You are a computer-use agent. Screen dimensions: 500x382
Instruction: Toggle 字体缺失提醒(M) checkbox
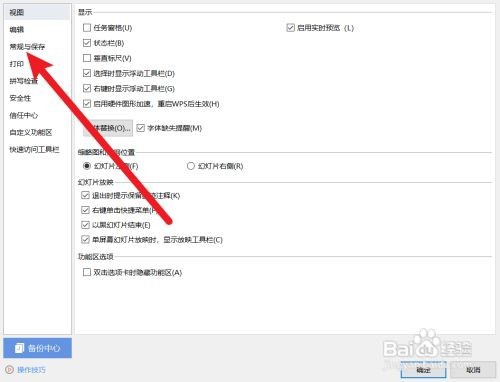pos(140,128)
